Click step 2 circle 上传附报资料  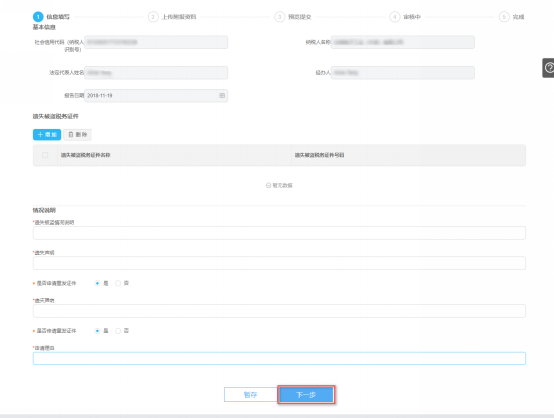153,17
